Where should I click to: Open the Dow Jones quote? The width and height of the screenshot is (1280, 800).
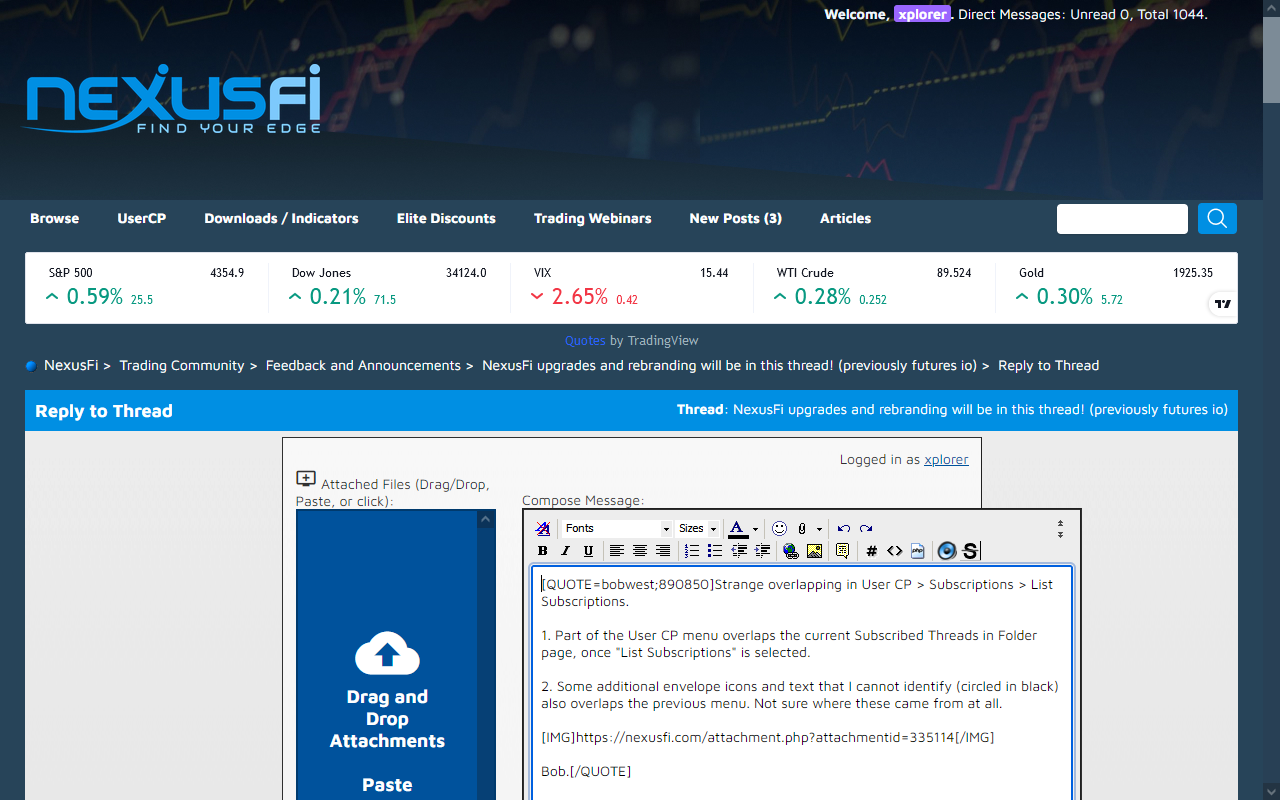(389, 287)
